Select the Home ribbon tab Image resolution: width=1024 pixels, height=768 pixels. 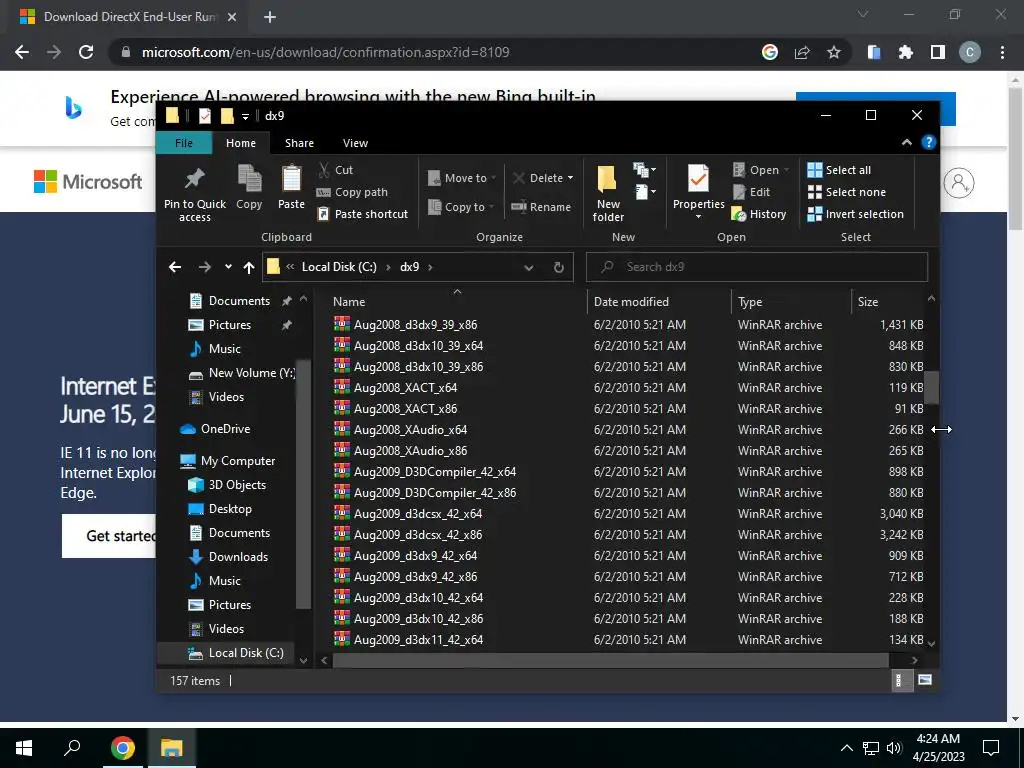[x=241, y=143]
